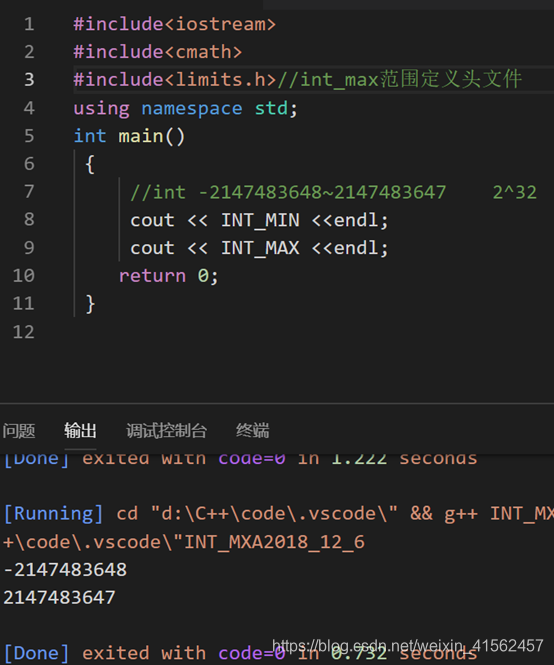Image resolution: width=554 pixels, height=665 pixels.
Task: Click the INT_MIN identifier on line 8
Action: (x=260, y=221)
